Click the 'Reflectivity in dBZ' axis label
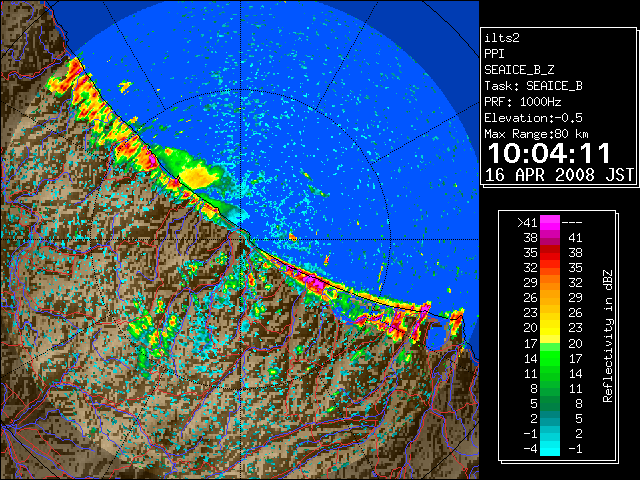Screen dimensions: 640x480 click(x=608, y=336)
